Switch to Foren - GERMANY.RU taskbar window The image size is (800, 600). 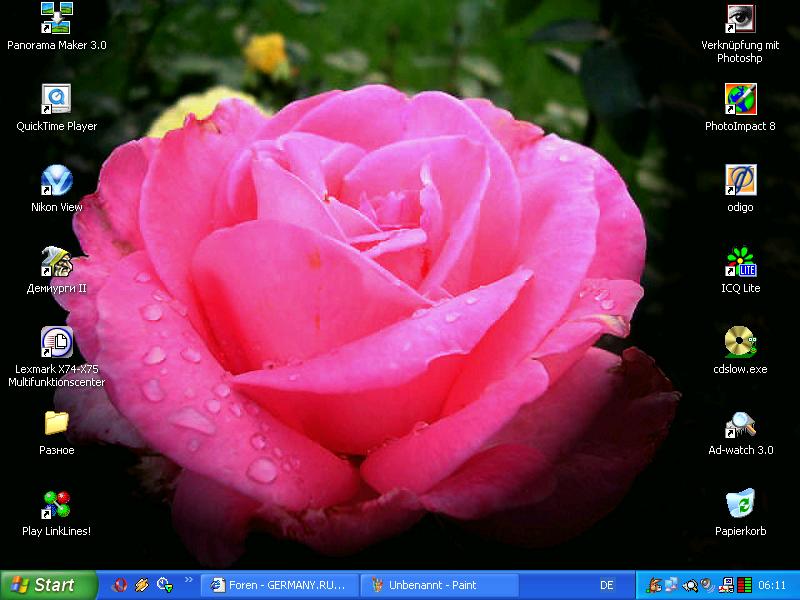tap(279, 585)
